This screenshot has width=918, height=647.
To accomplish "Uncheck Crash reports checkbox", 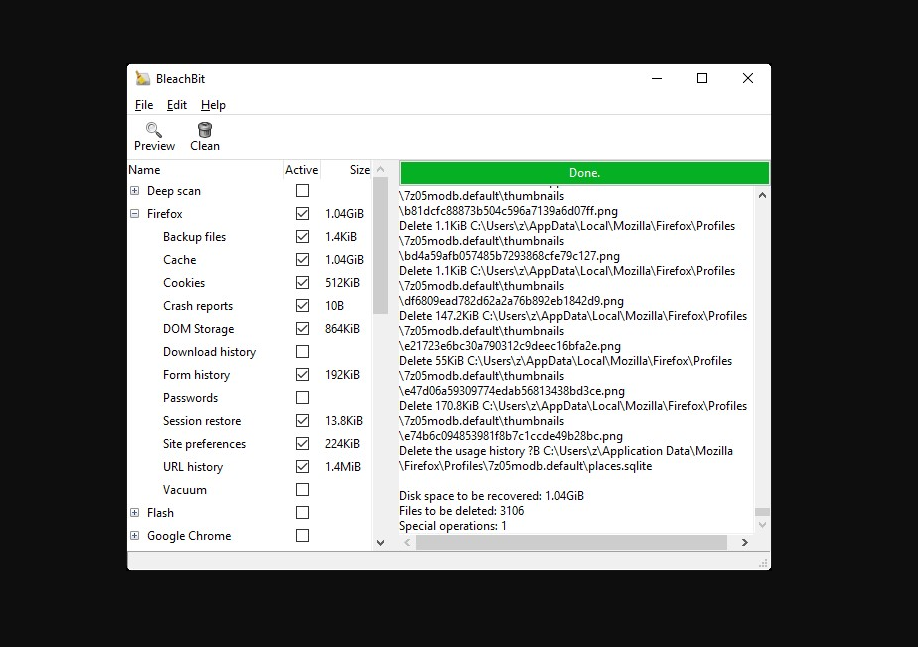I will 302,306.
